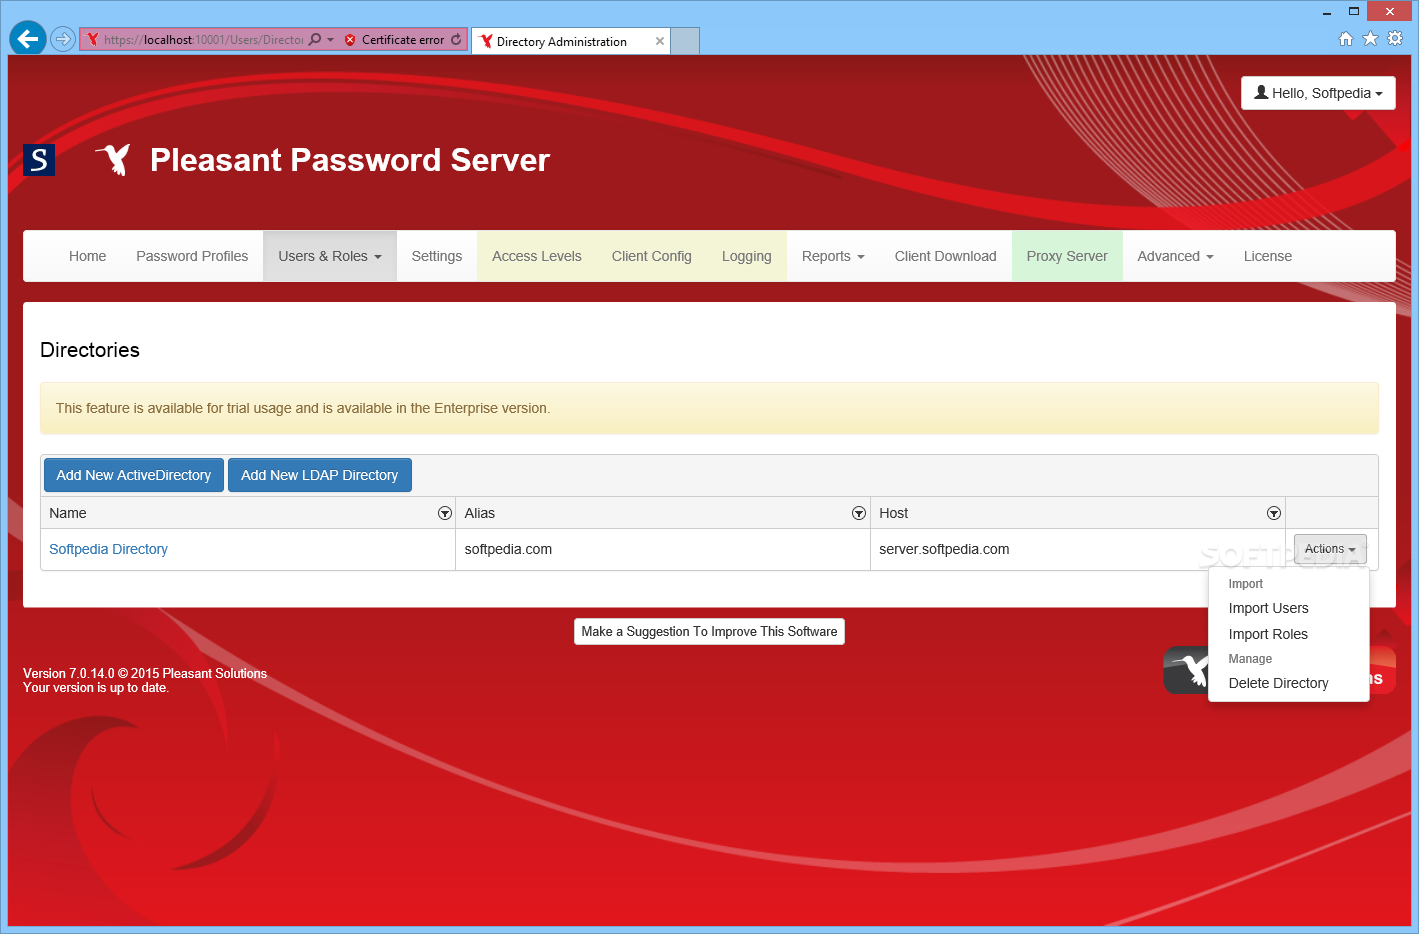Open the Host column filter icon
This screenshot has width=1419, height=934.
[x=1274, y=513]
